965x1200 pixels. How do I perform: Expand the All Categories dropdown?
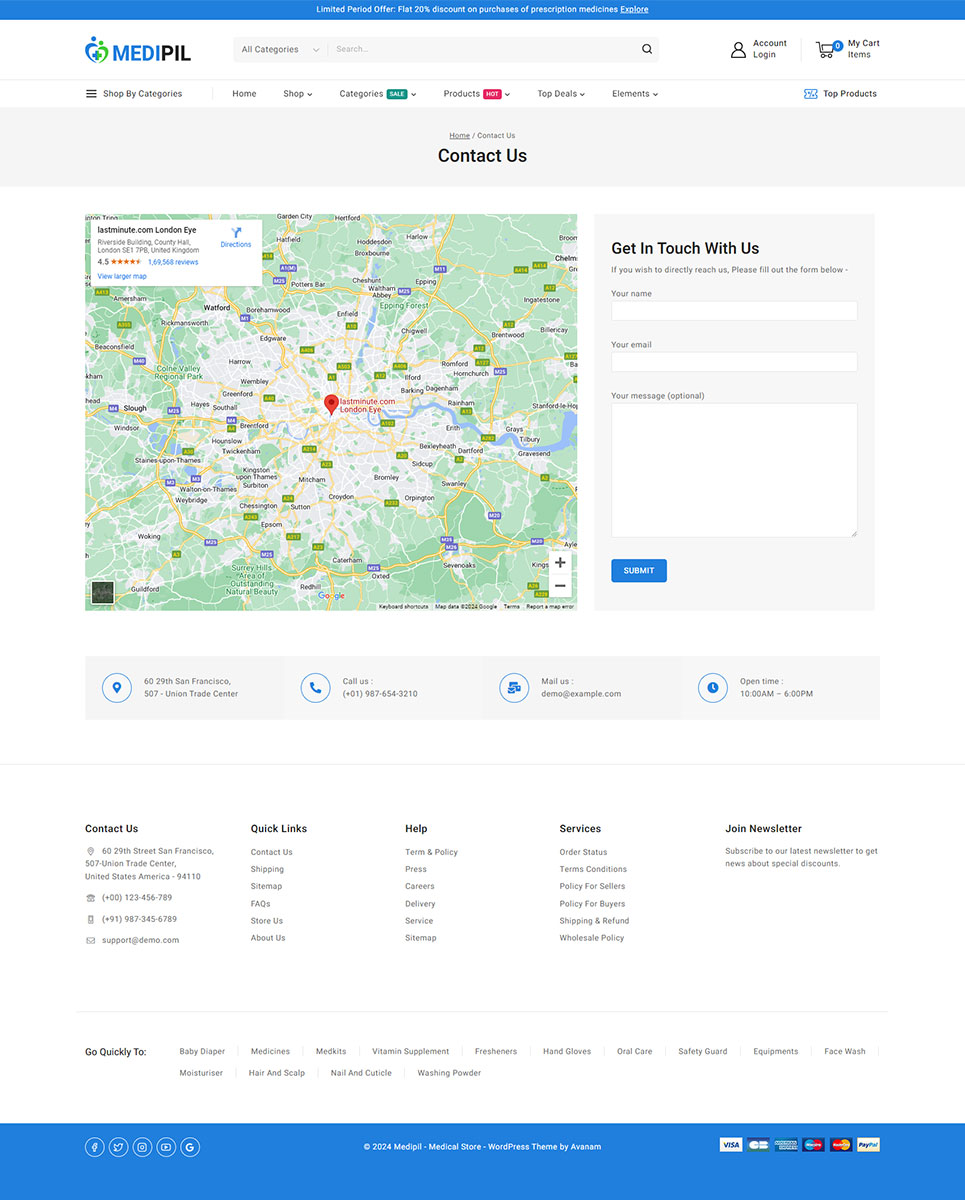point(280,49)
